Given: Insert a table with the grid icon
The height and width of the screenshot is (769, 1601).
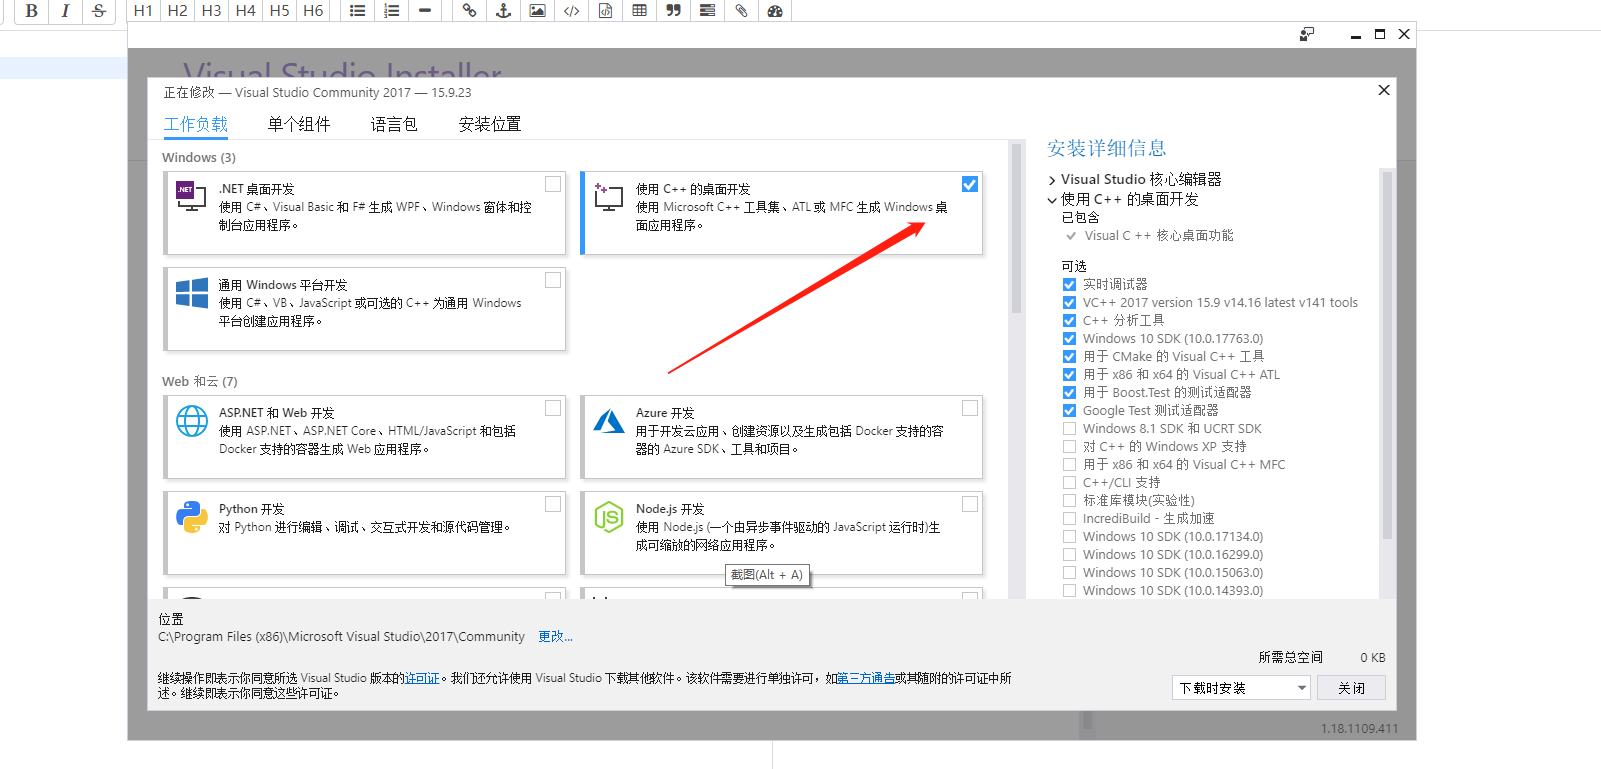Looking at the screenshot, I should tap(639, 11).
